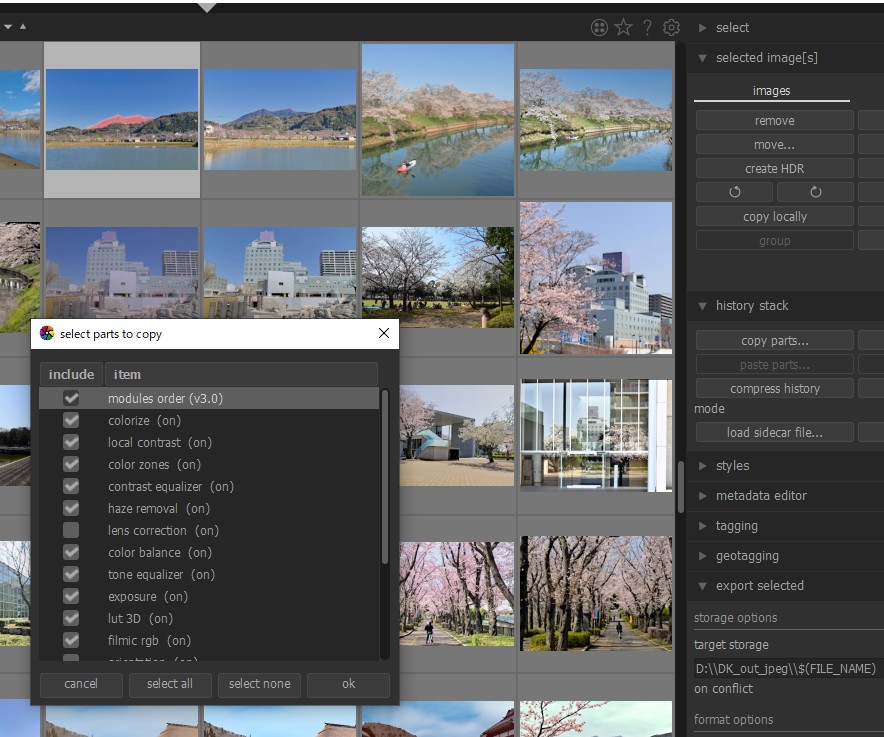Select the cherry blossom path thumbnail with cyclist
Screen dimensions: 884x737
click(x=457, y=594)
